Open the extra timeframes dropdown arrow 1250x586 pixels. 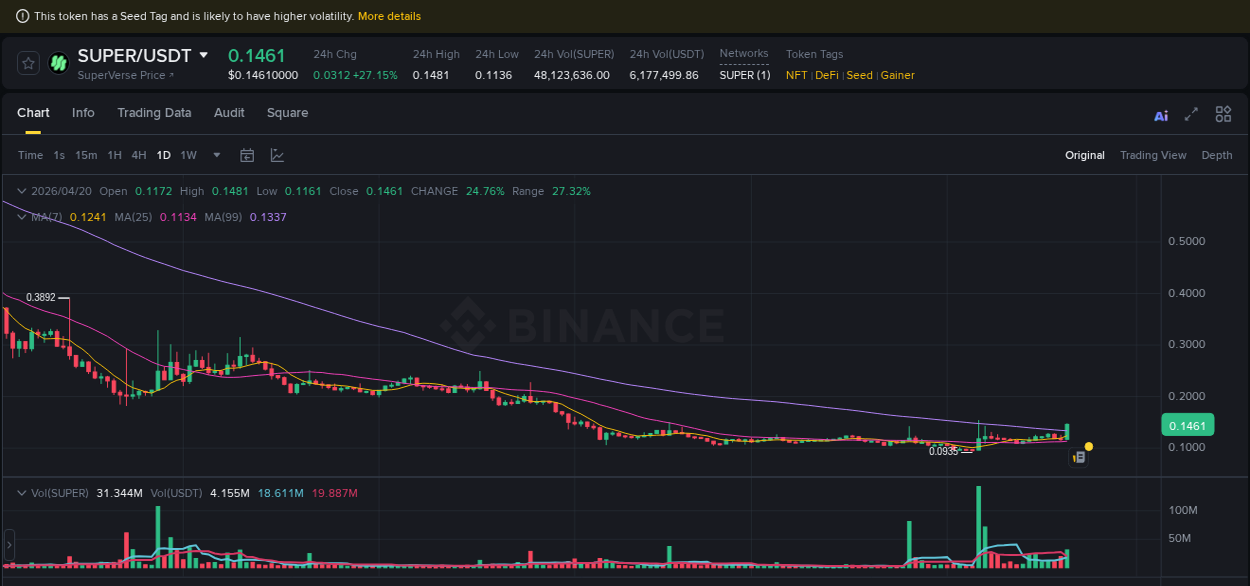(x=216, y=155)
